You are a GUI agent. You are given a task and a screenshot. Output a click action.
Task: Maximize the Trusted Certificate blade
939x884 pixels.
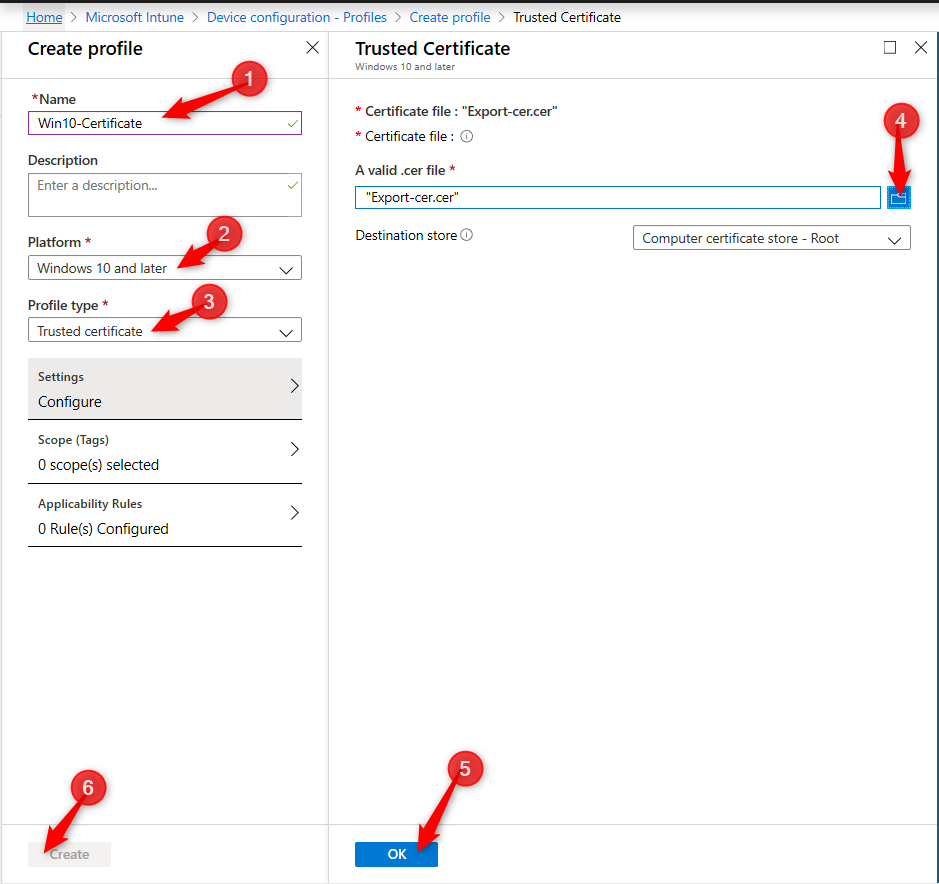890,47
